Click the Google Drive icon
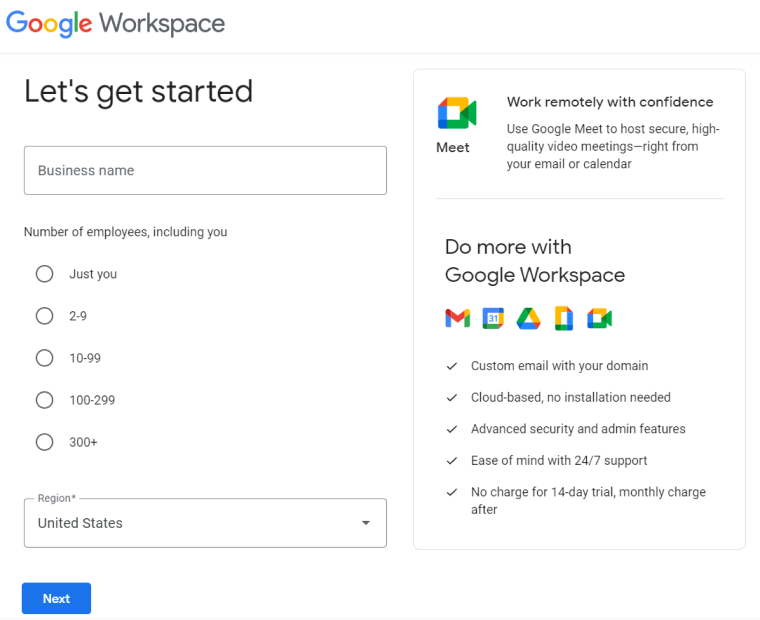760x620 pixels. [528, 318]
